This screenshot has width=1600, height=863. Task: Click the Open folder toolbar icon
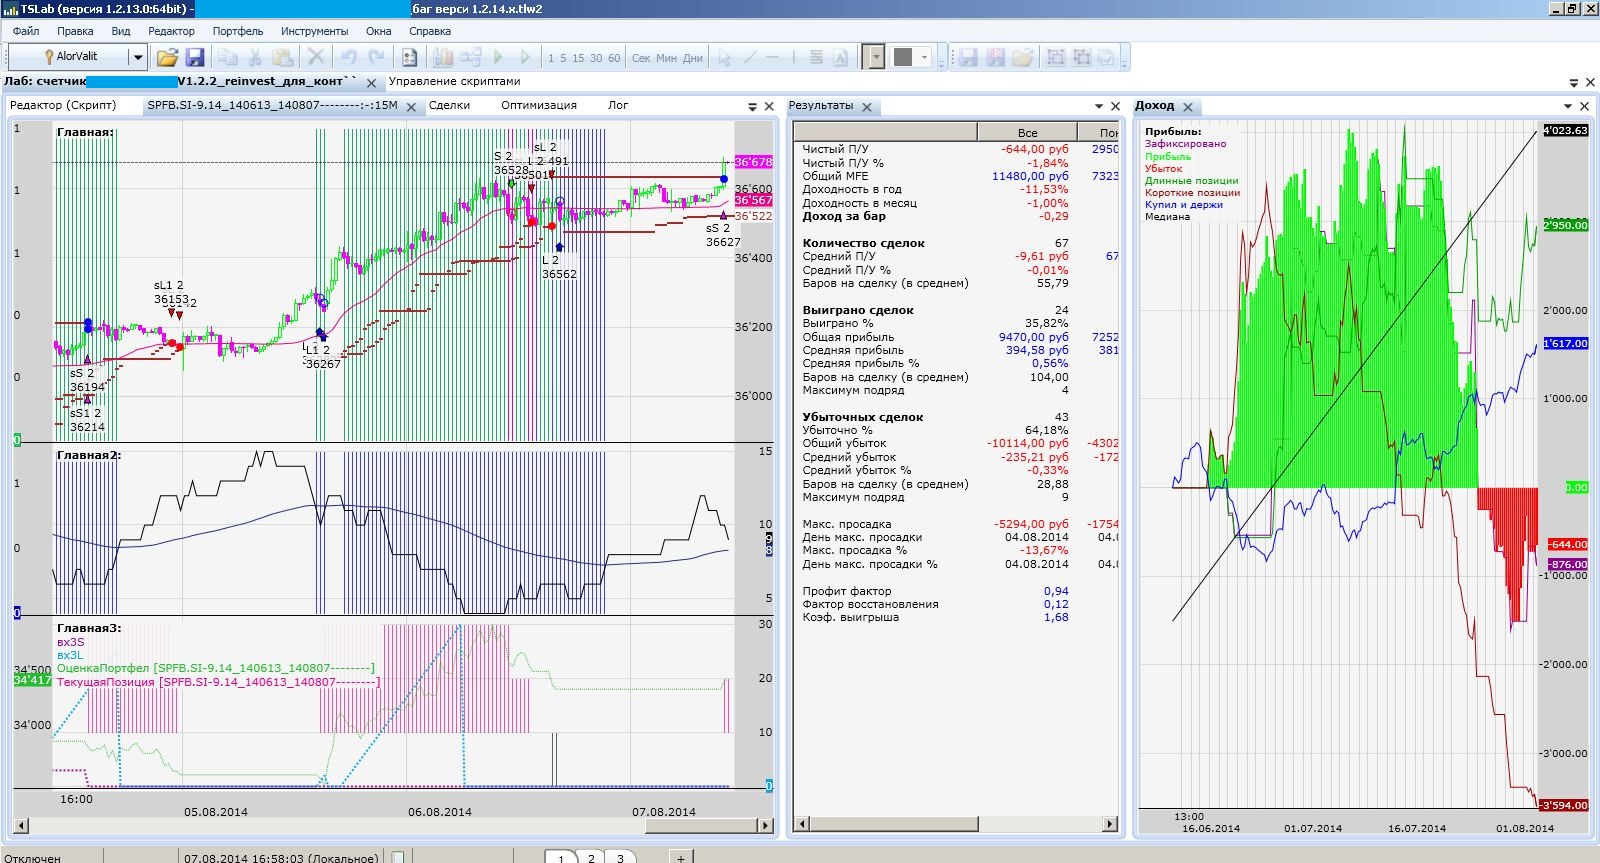pyautogui.click(x=167, y=58)
